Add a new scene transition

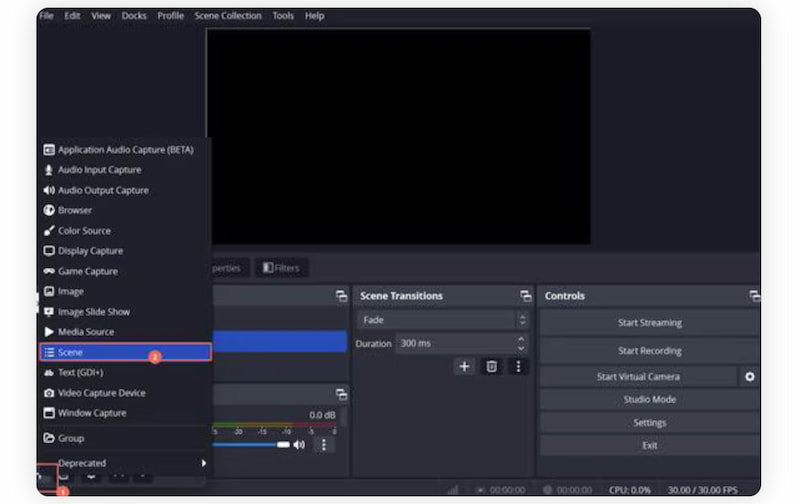464,366
